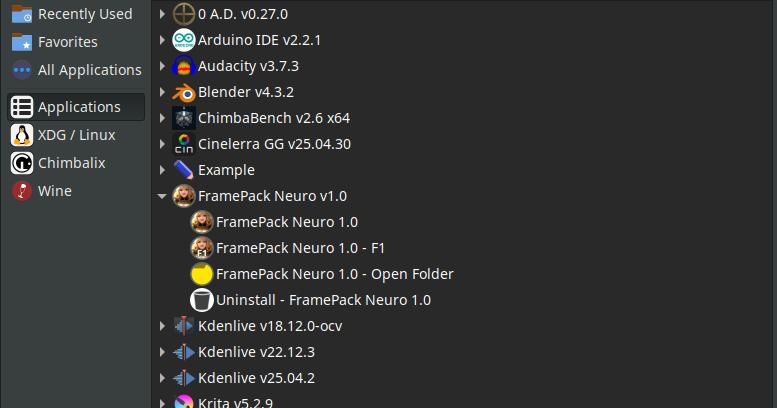Select the Kdenlive v22.12.3 label
Image resolution: width=777 pixels, height=408 pixels.
tap(256, 352)
